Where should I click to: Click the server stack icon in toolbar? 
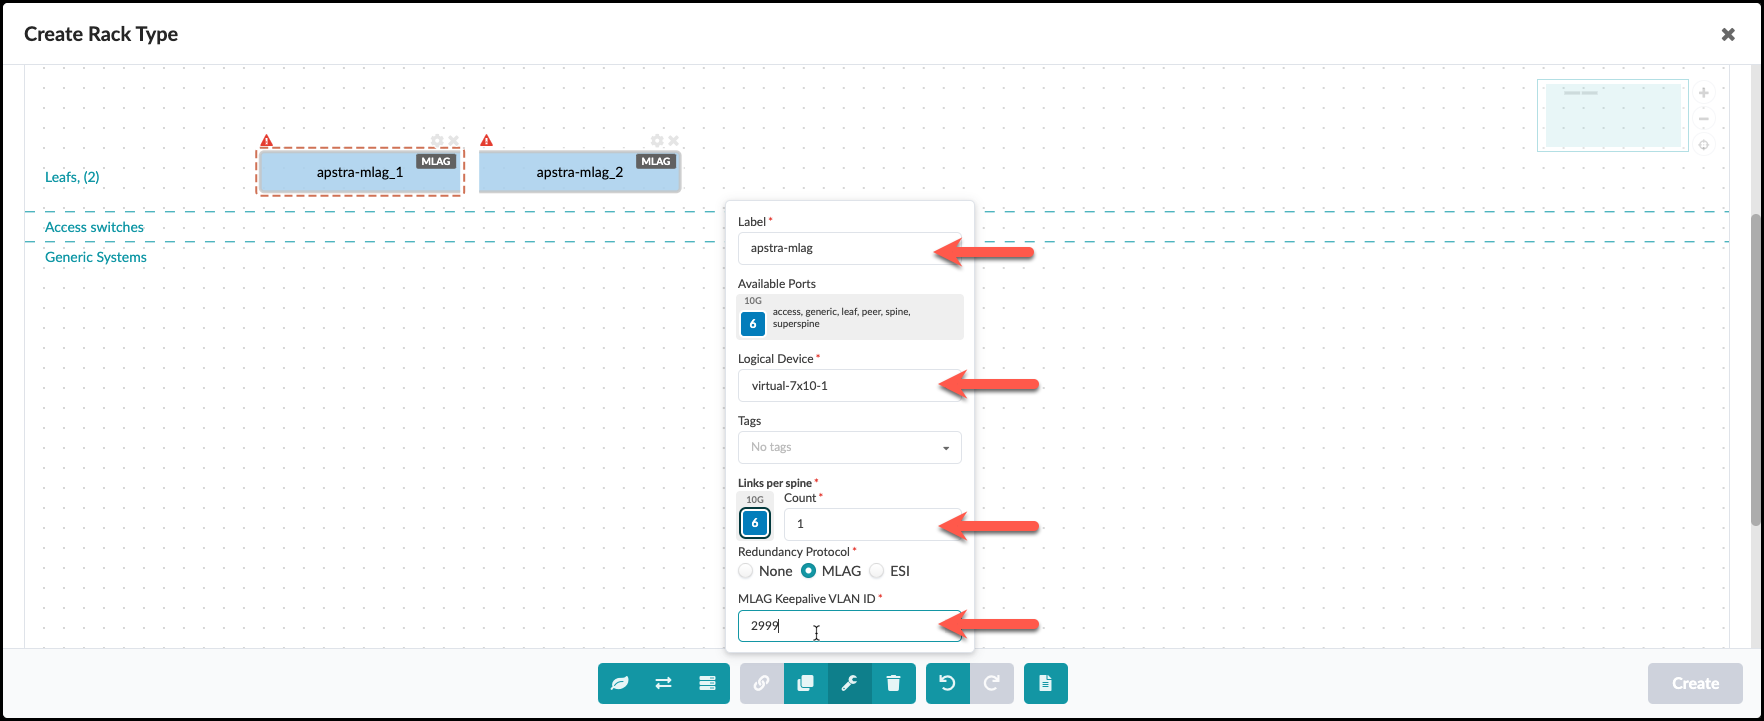click(x=707, y=684)
